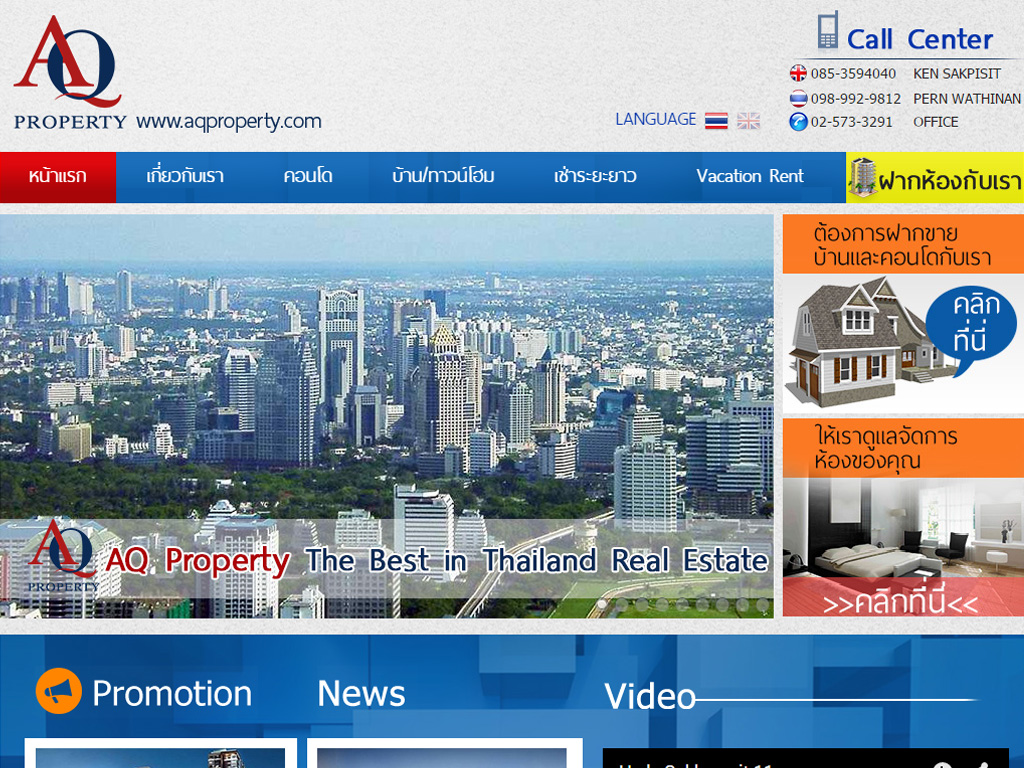
Task: Click the name PERN WATHINAN
Action: (967, 99)
